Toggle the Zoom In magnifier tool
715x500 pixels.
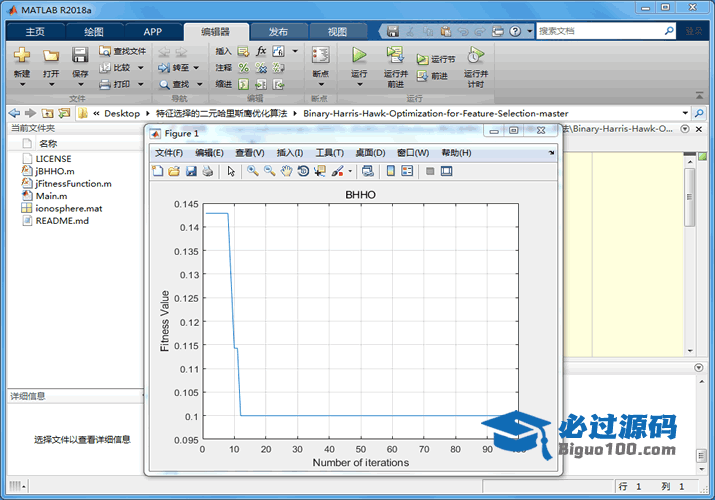(253, 171)
